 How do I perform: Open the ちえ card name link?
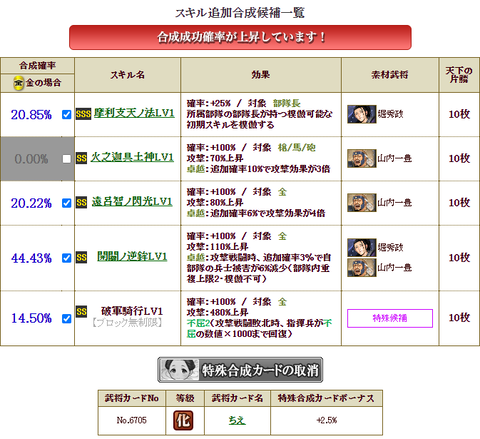[237, 420]
